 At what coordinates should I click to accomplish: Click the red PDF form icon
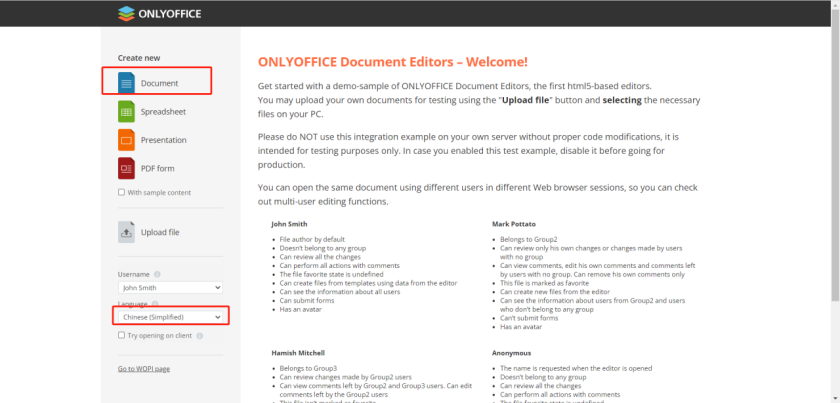[x=126, y=168]
